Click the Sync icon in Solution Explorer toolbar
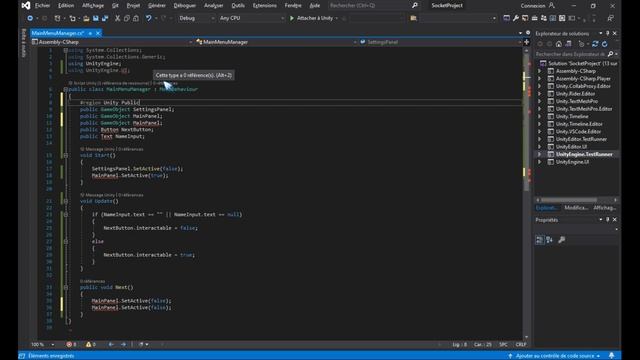The width and height of the screenshot is (640, 360). point(595,44)
